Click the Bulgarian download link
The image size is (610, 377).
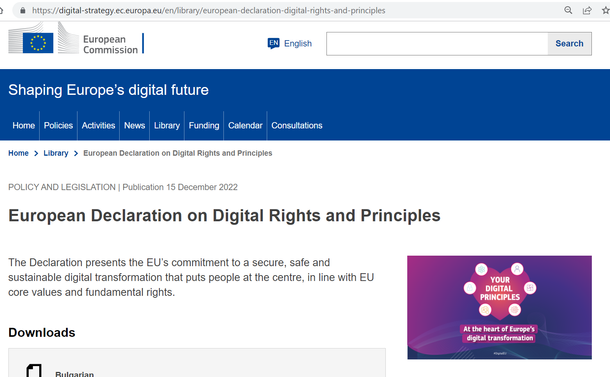pyautogui.click(x=74, y=374)
